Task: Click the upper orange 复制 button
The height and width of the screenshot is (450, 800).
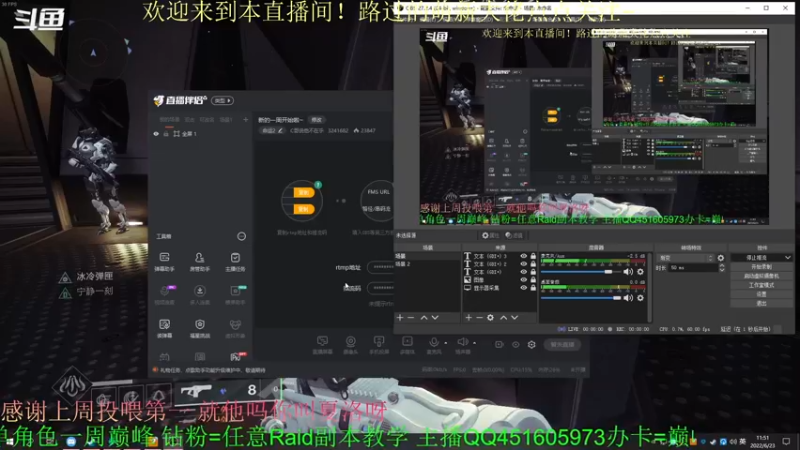Action: (x=303, y=192)
